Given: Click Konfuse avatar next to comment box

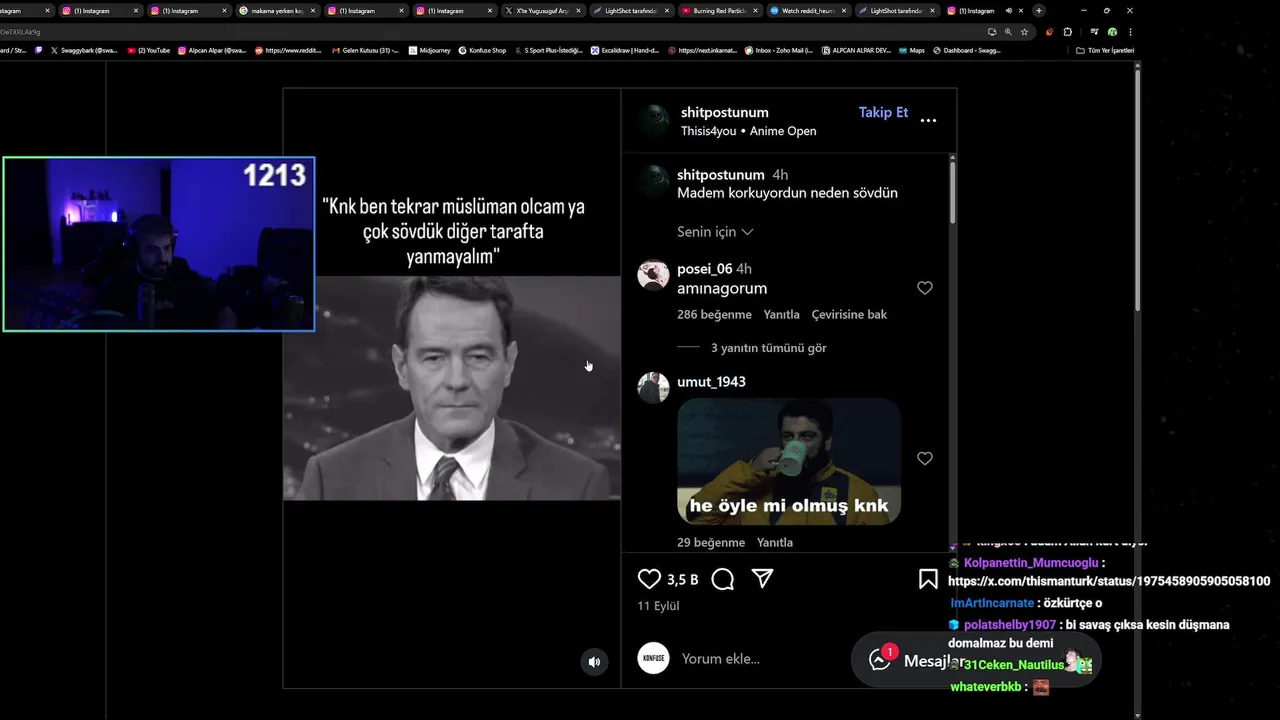Looking at the screenshot, I should tap(653, 658).
